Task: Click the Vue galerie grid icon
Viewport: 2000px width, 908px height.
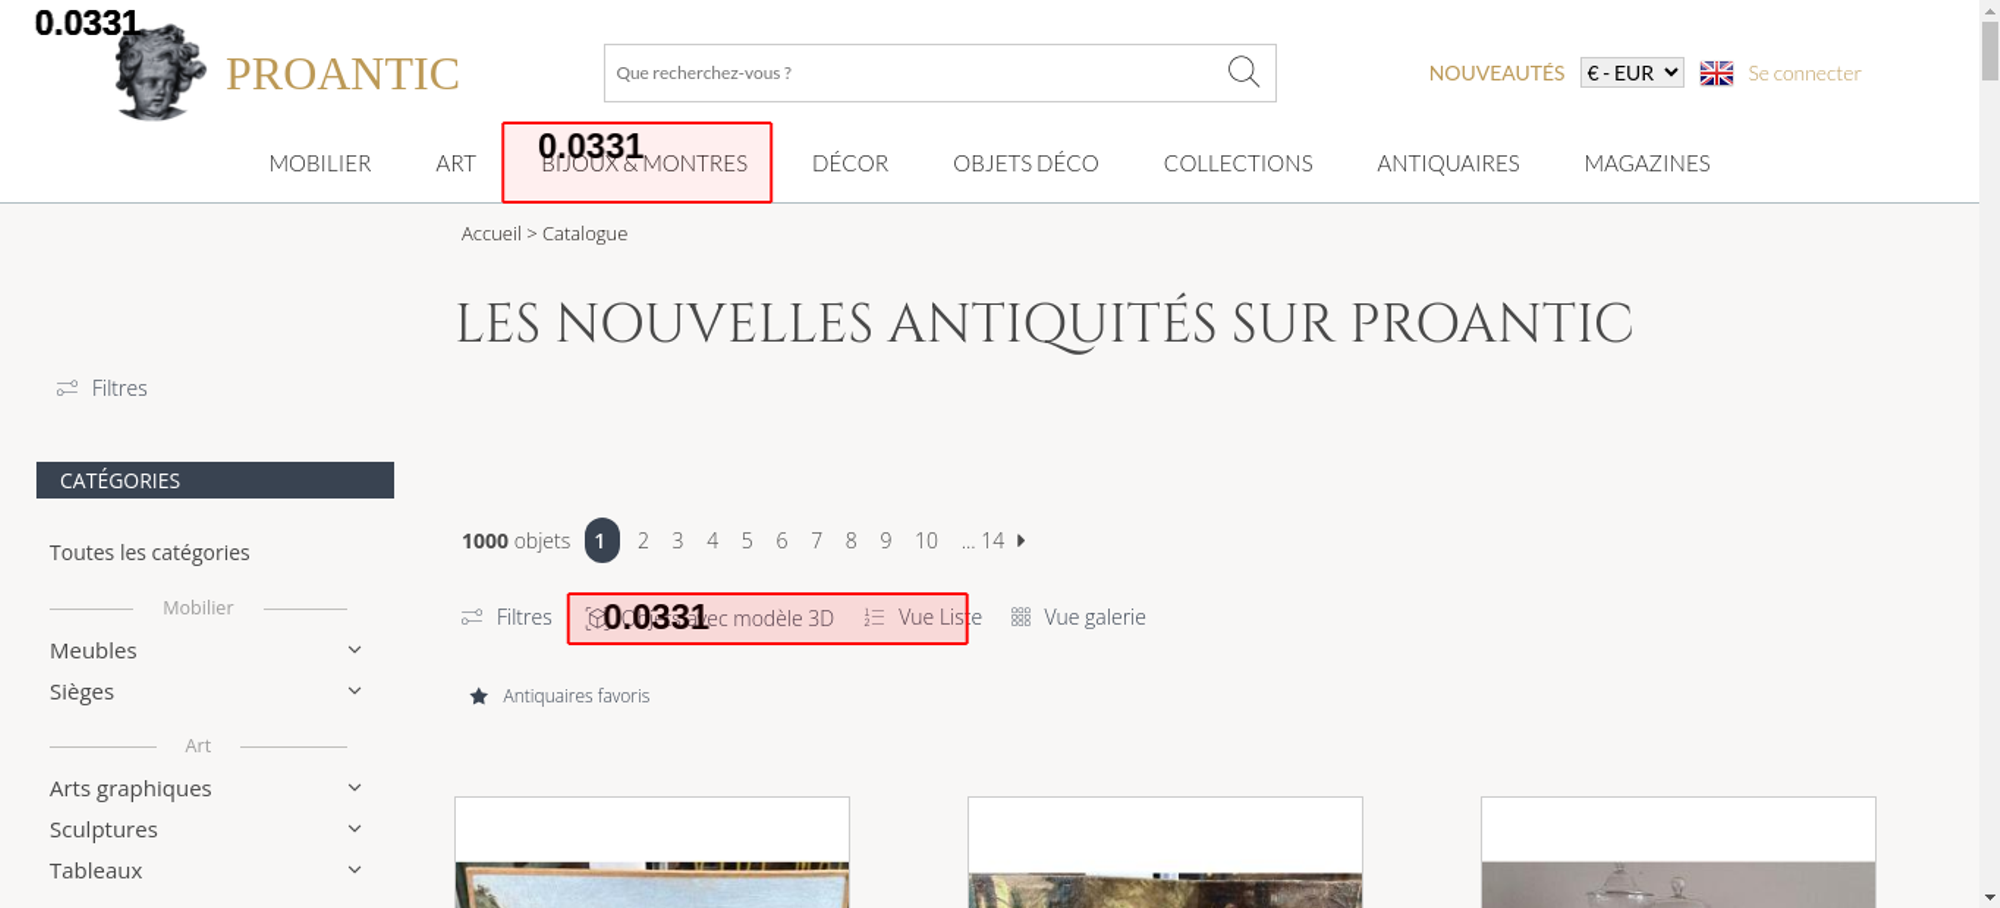Action: (1020, 617)
